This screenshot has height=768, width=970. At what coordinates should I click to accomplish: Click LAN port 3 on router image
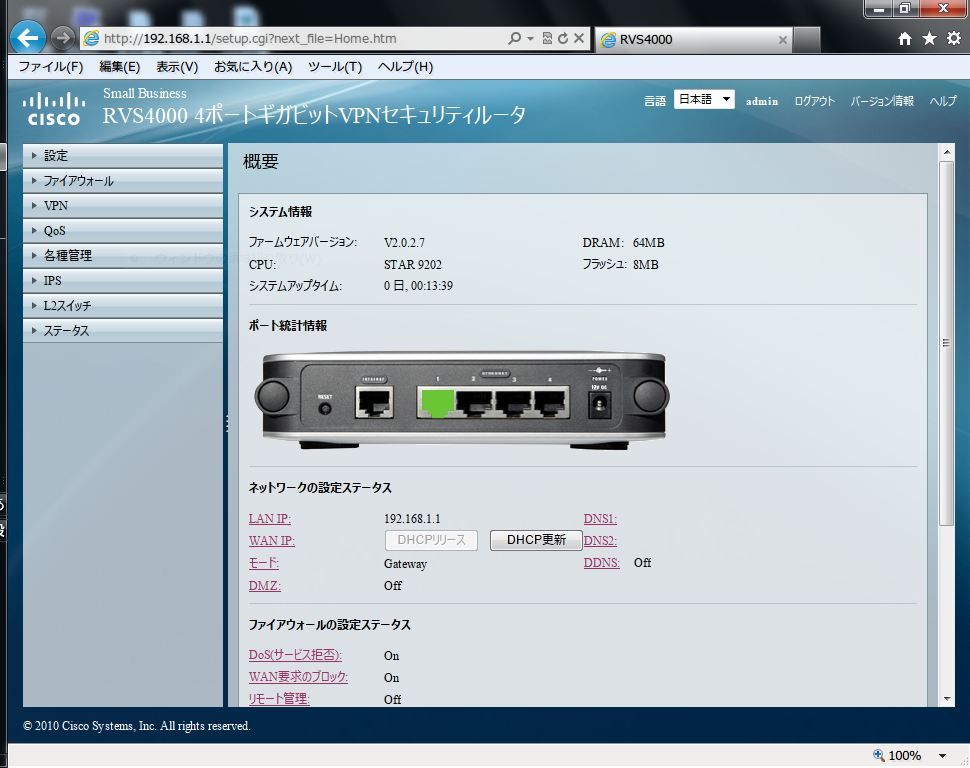(x=513, y=403)
